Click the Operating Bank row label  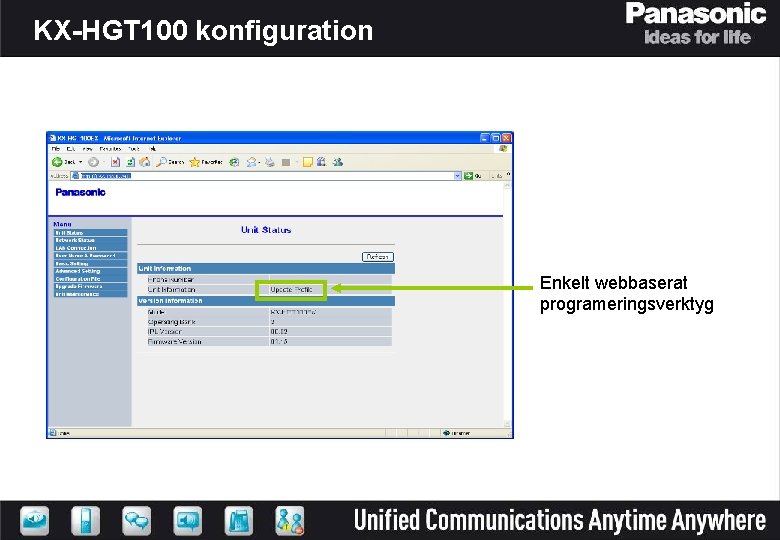(172, 322)
